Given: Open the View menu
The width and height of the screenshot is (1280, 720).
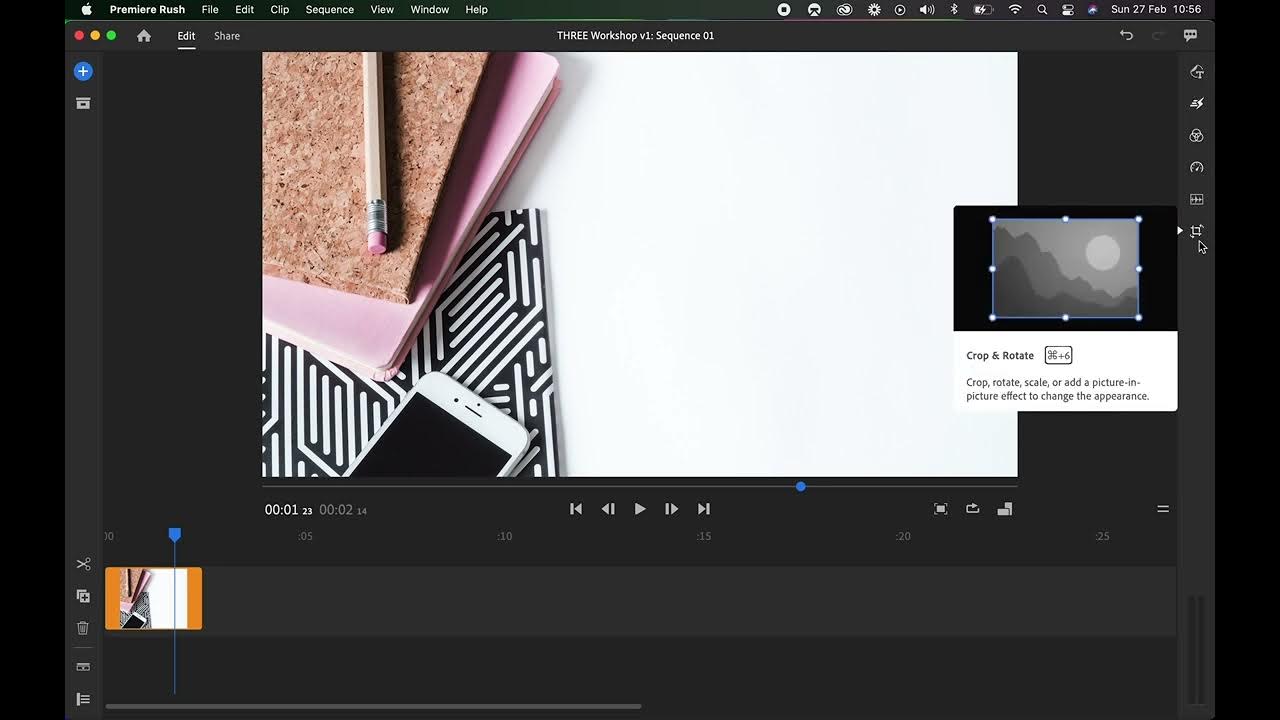Looking at the screenshot, I should (382, 9).
